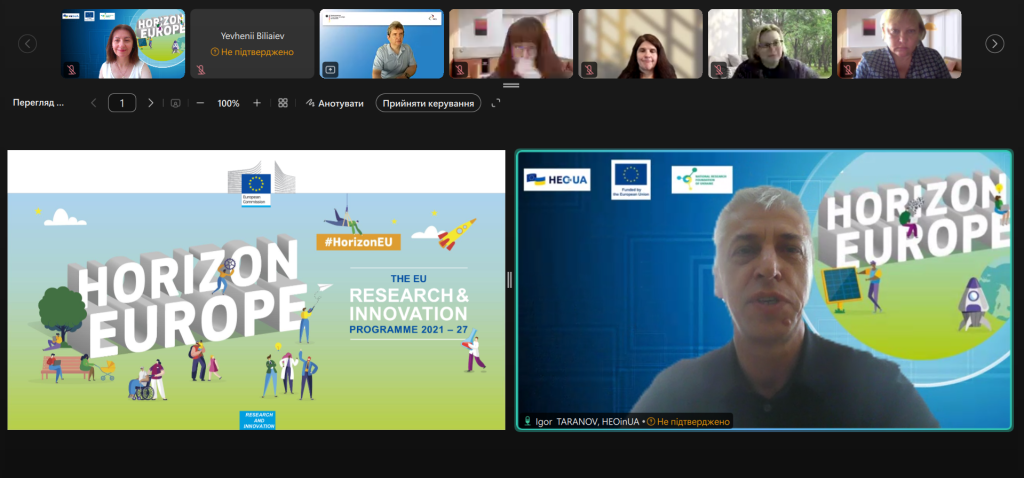Image resolution: width=1024 pixels, height=478 pixels.
Task: Click the slide number field showing 1
Action: pos(122,103)
